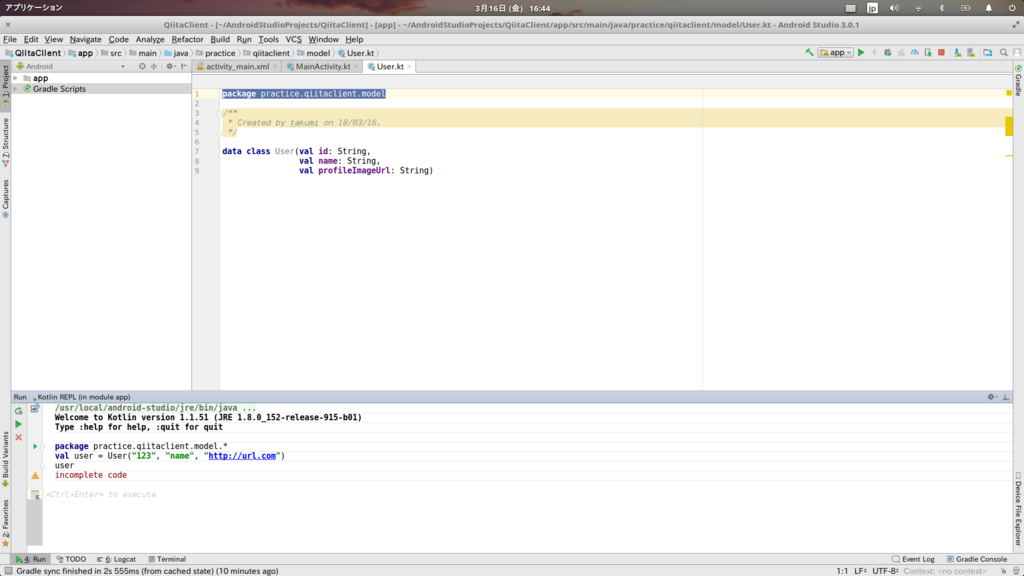This screenshot has width=1024, height=576.
Task: Click system volume icon in top bar
Action: (894, 8)
